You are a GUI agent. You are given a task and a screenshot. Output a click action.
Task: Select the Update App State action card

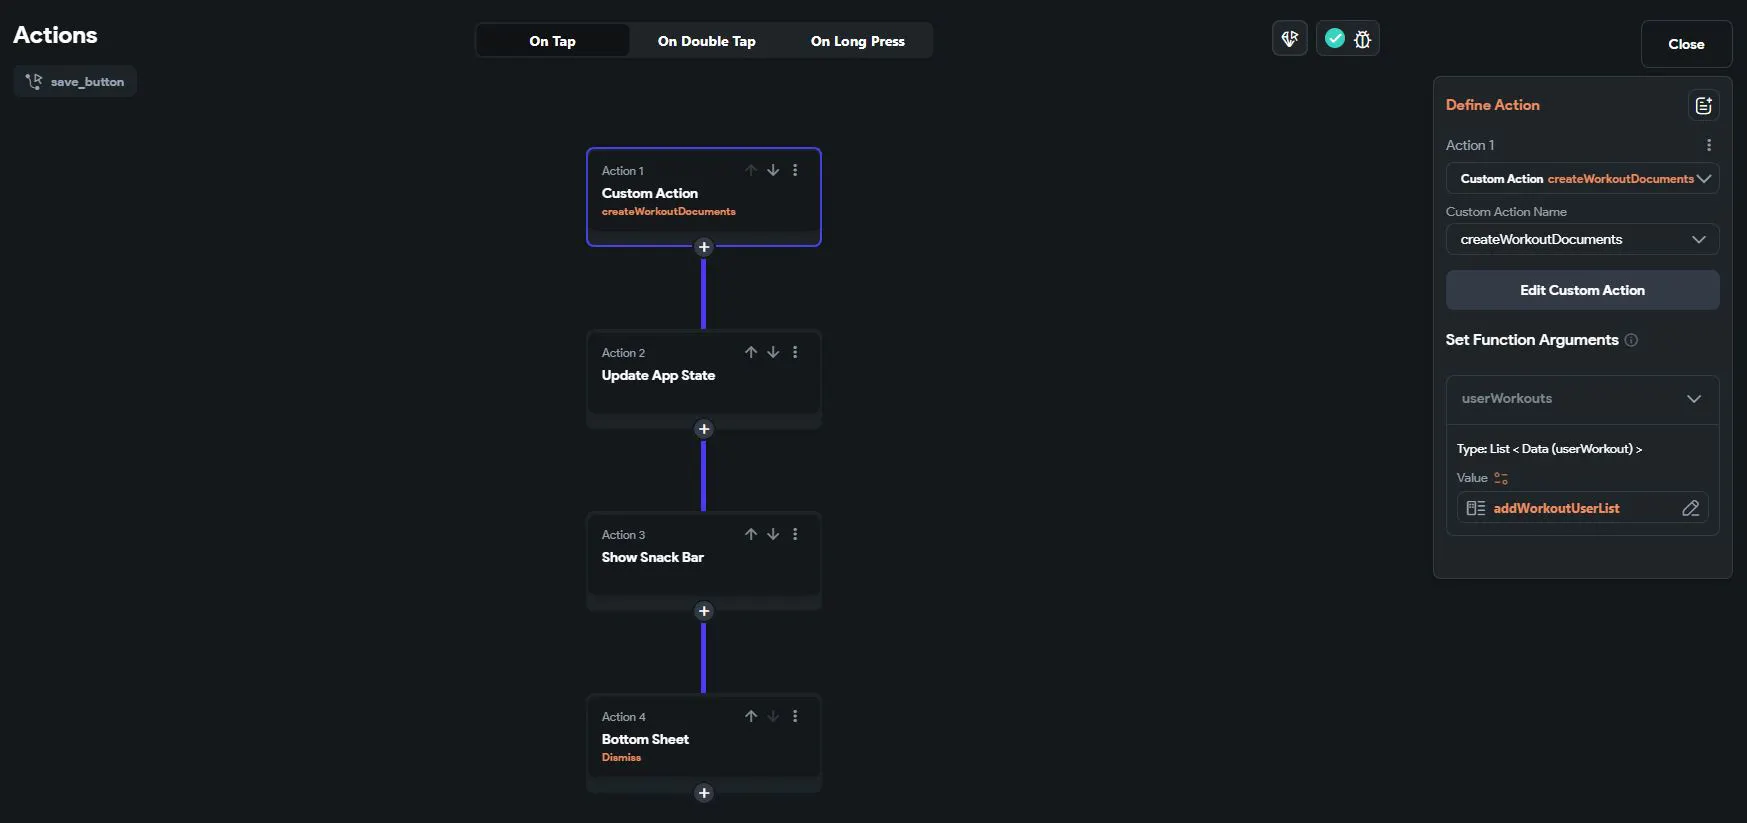point(704,378)
